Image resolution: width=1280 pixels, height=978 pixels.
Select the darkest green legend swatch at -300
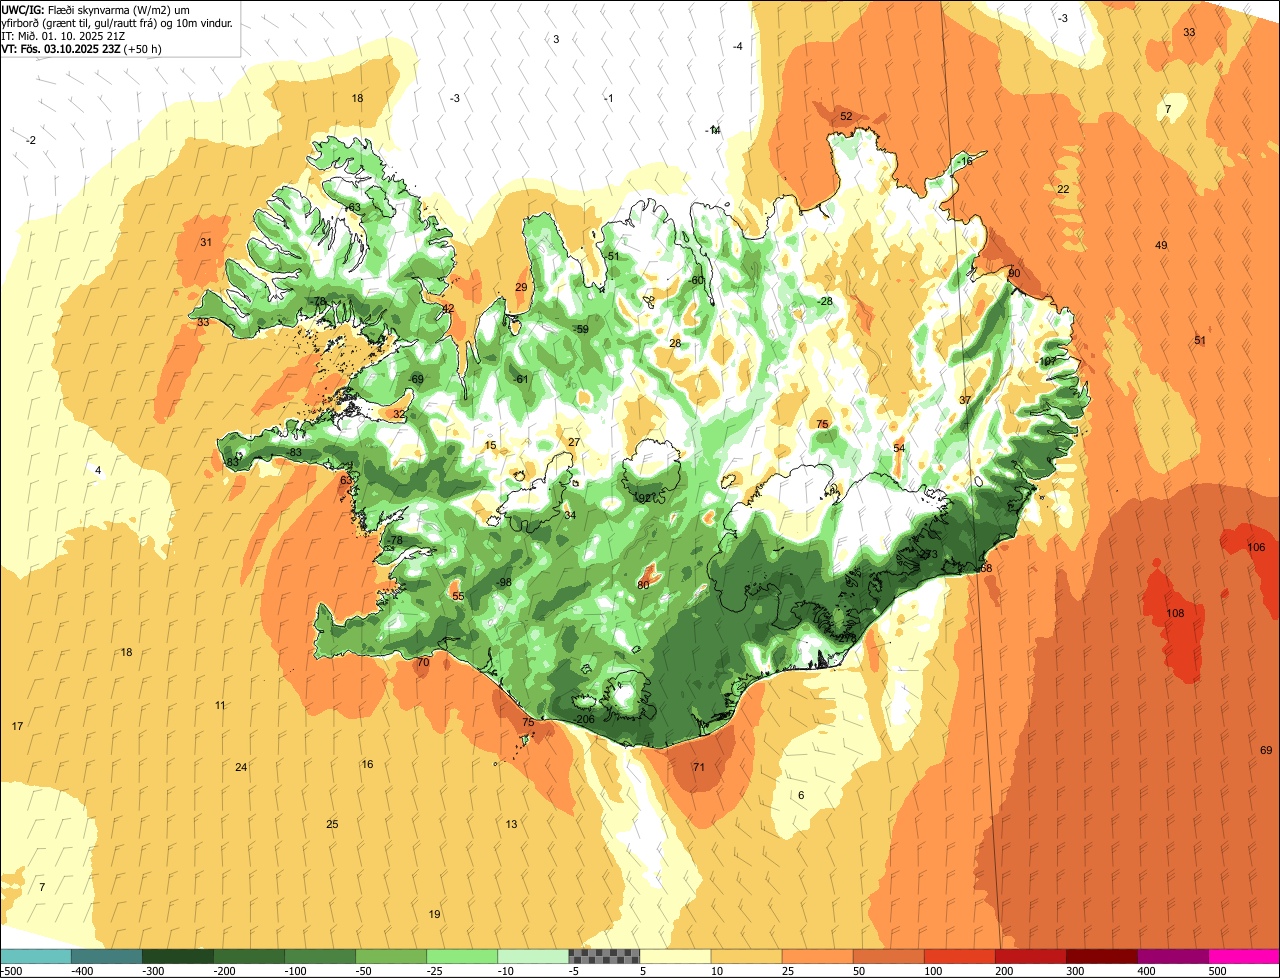tap(178, 956)
